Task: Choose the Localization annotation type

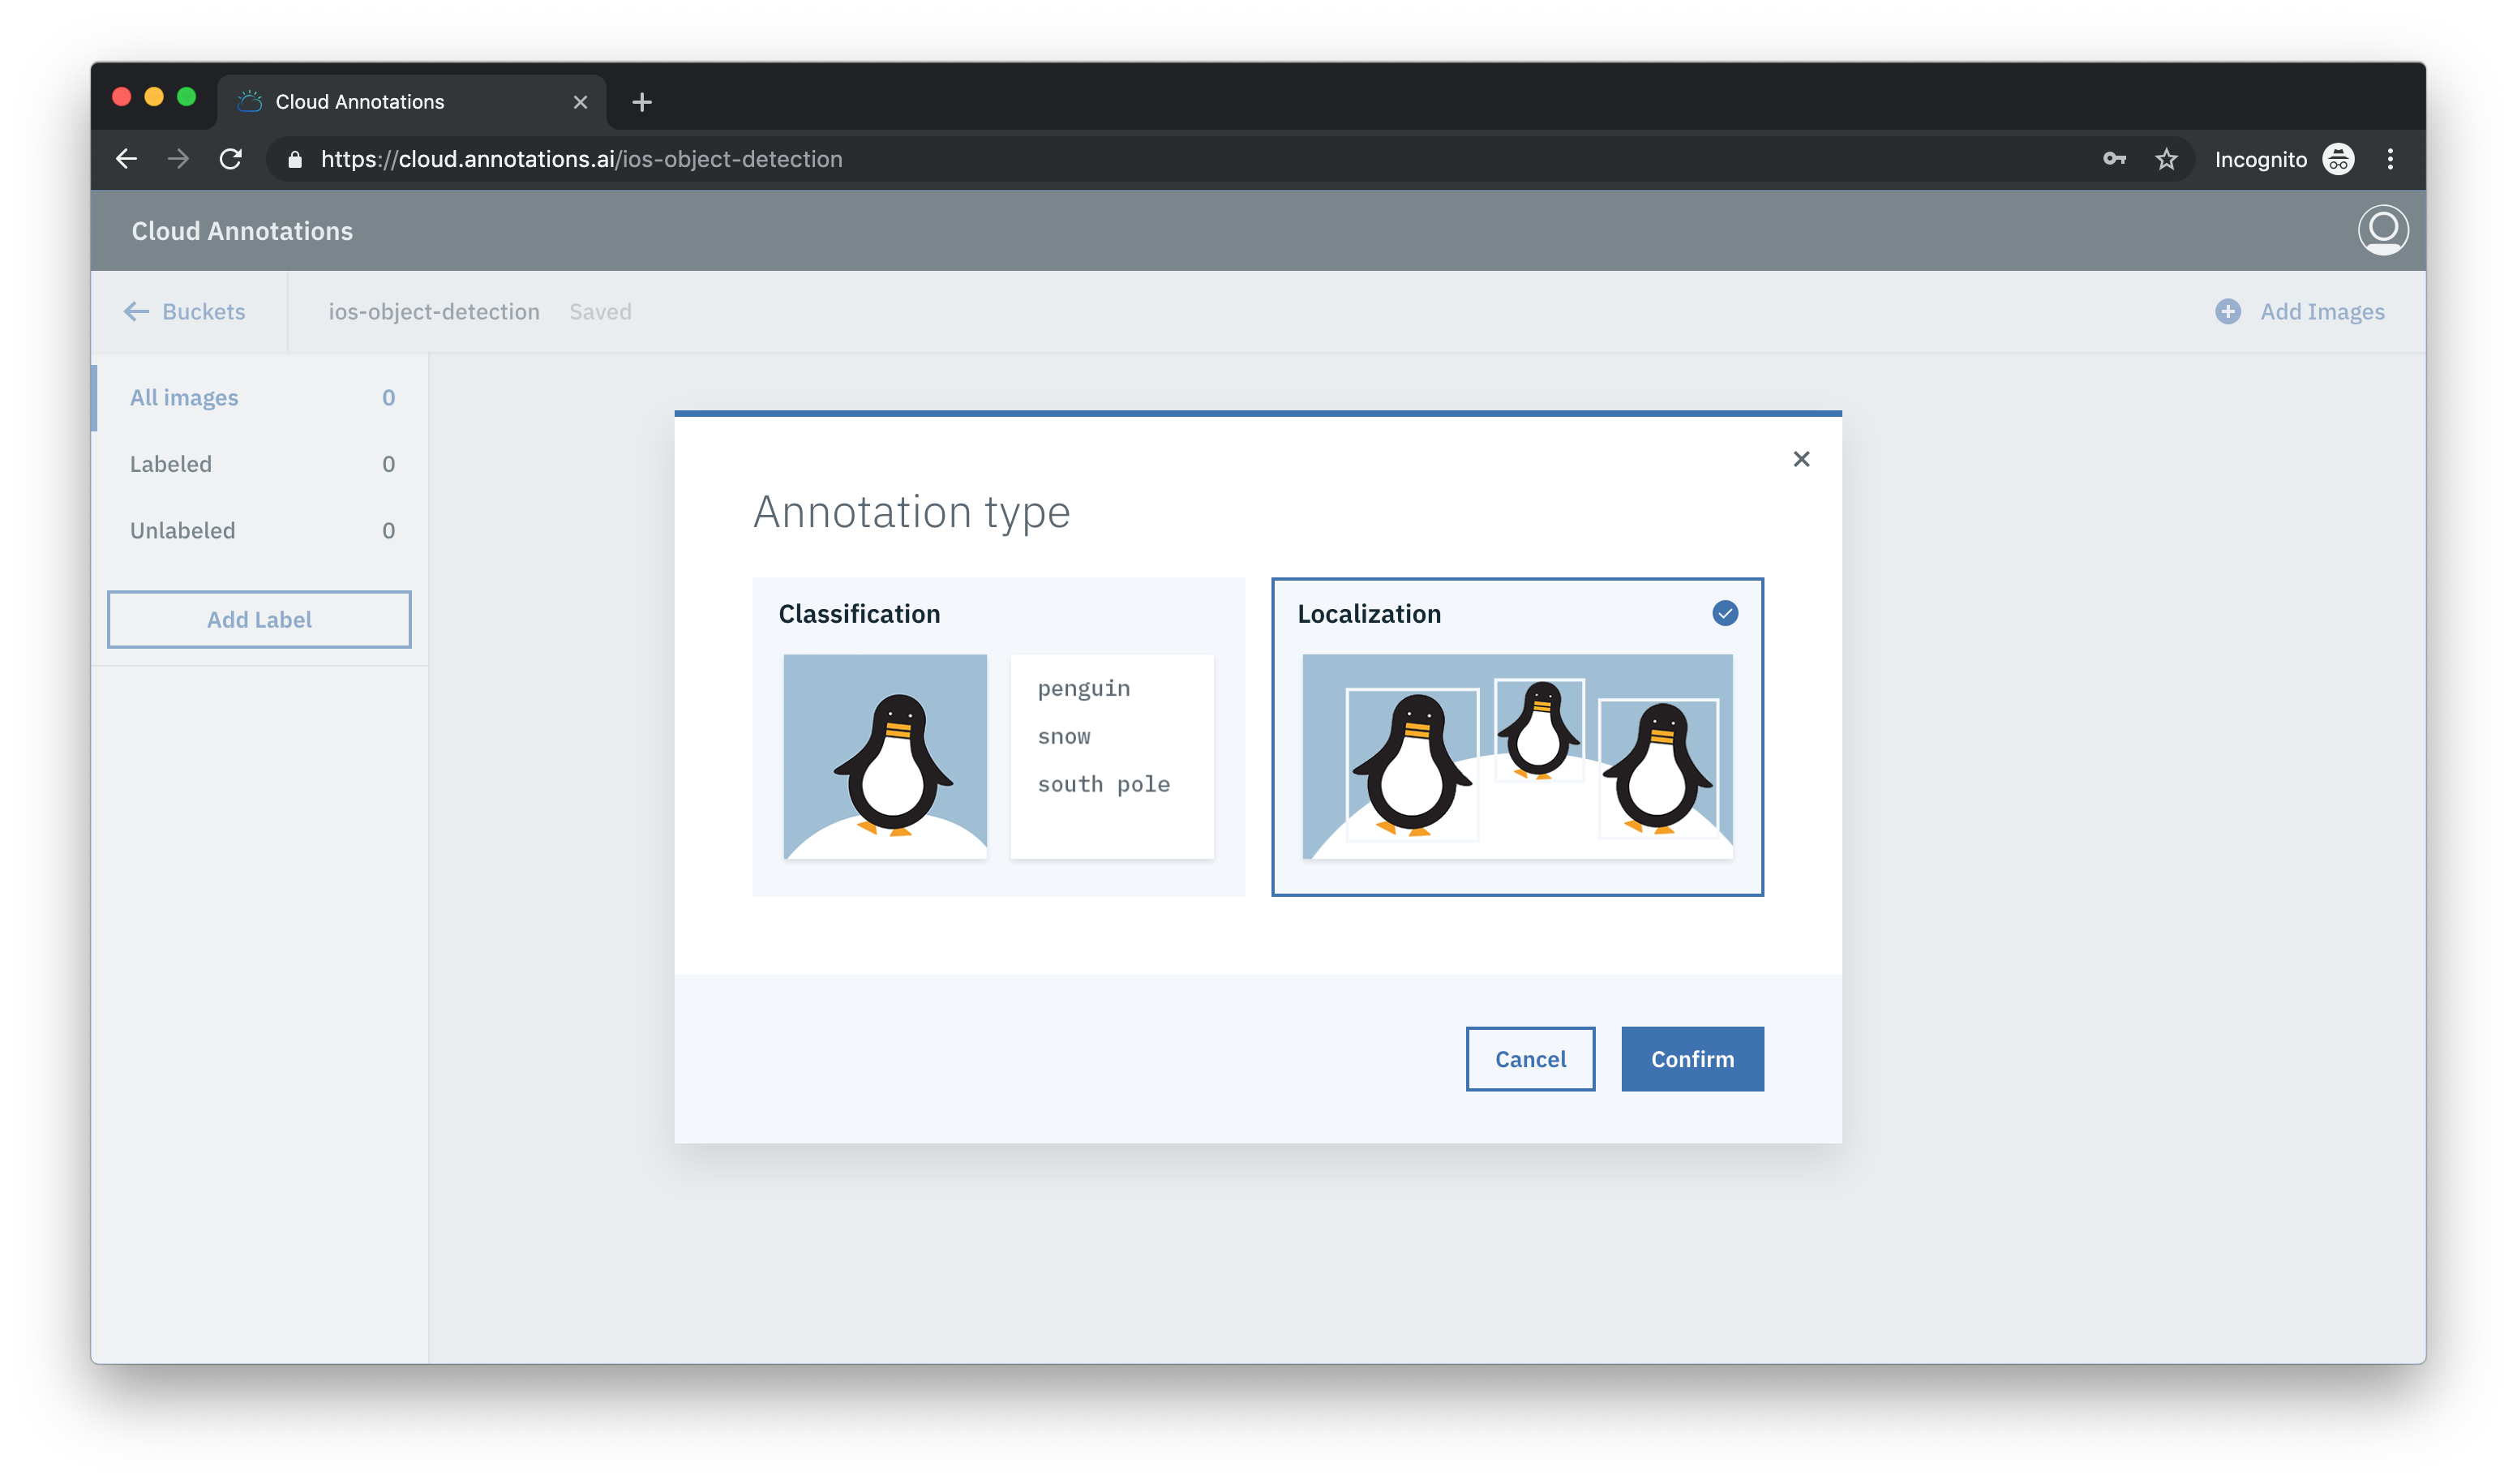Action: (1517, 736)
